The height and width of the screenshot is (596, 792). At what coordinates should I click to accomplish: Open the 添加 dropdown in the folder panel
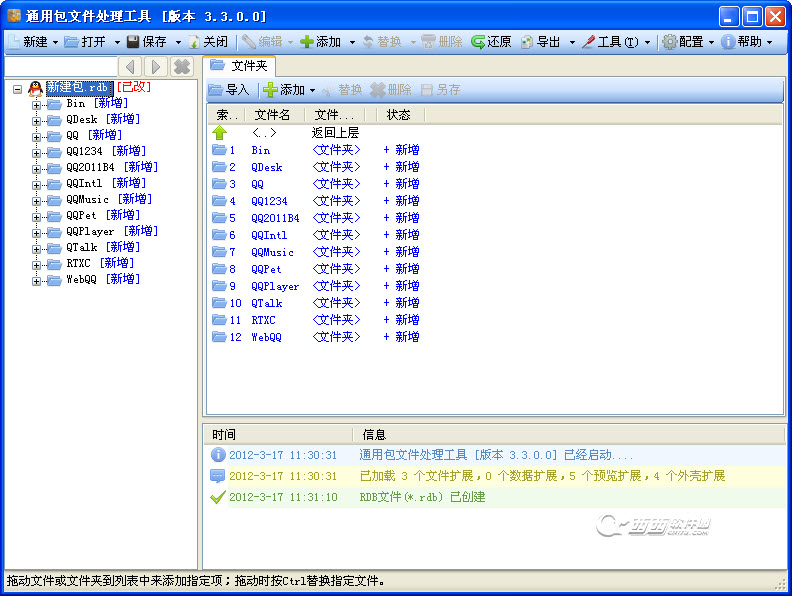coord(312,90)
